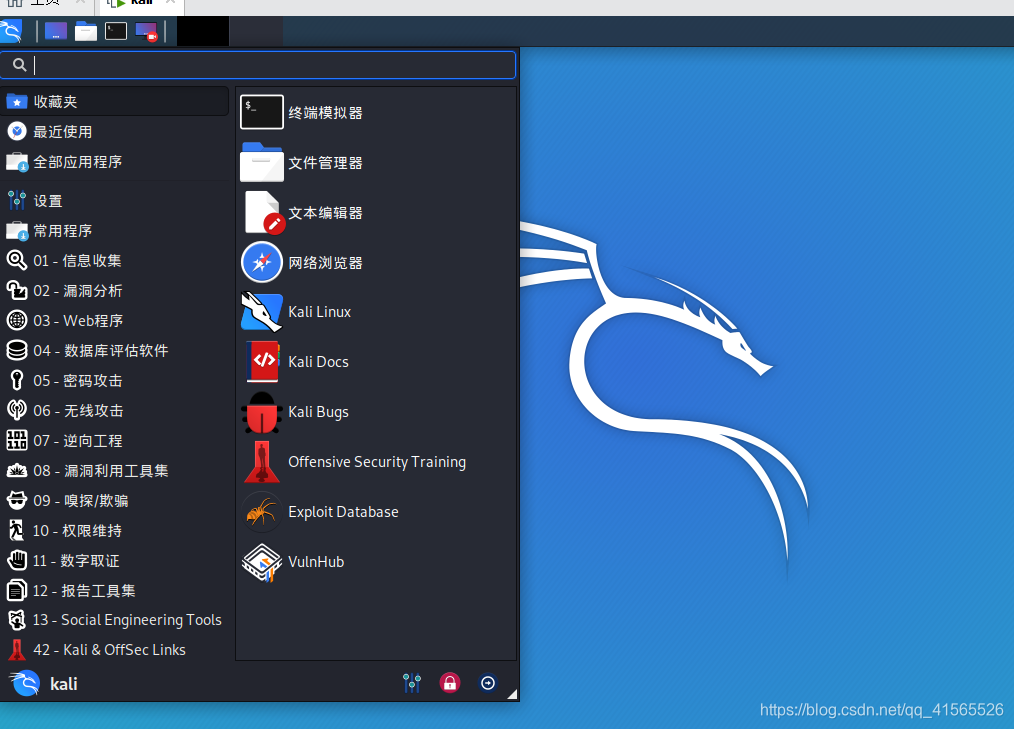Click the Offensive Security Training text
The width and height of the screenshot is (1014, 729).
[x=377, y=462]
